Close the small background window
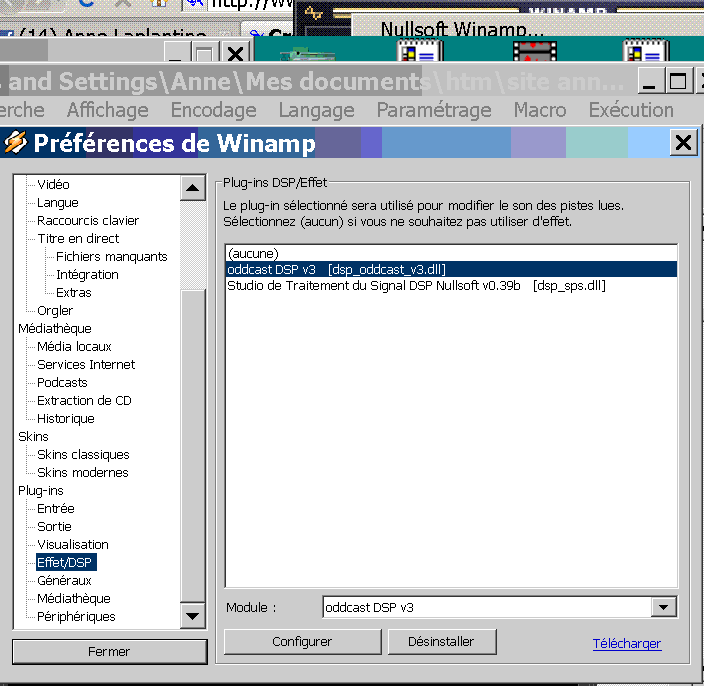This screenshot has height=686, width=704. 236,53
